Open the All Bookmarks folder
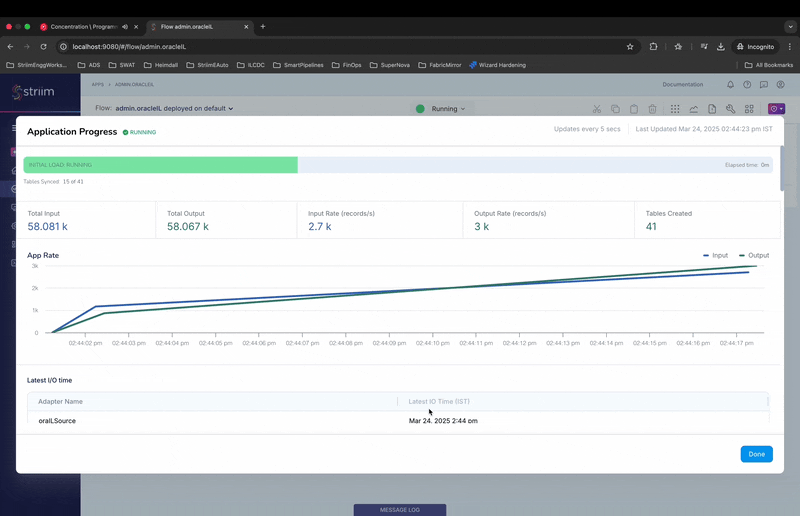The width and height of the screenshot is (800, 516). [x=769, y=65]
